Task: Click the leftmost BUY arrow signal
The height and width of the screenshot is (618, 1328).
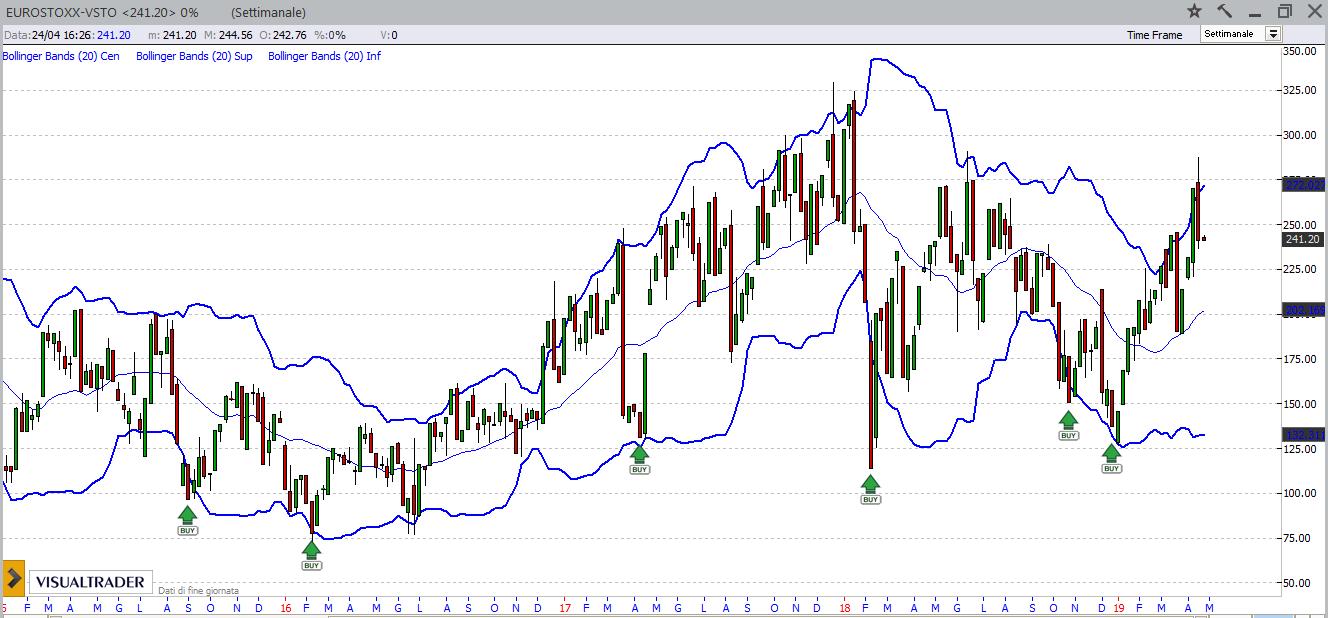Action: click(187, 520)
